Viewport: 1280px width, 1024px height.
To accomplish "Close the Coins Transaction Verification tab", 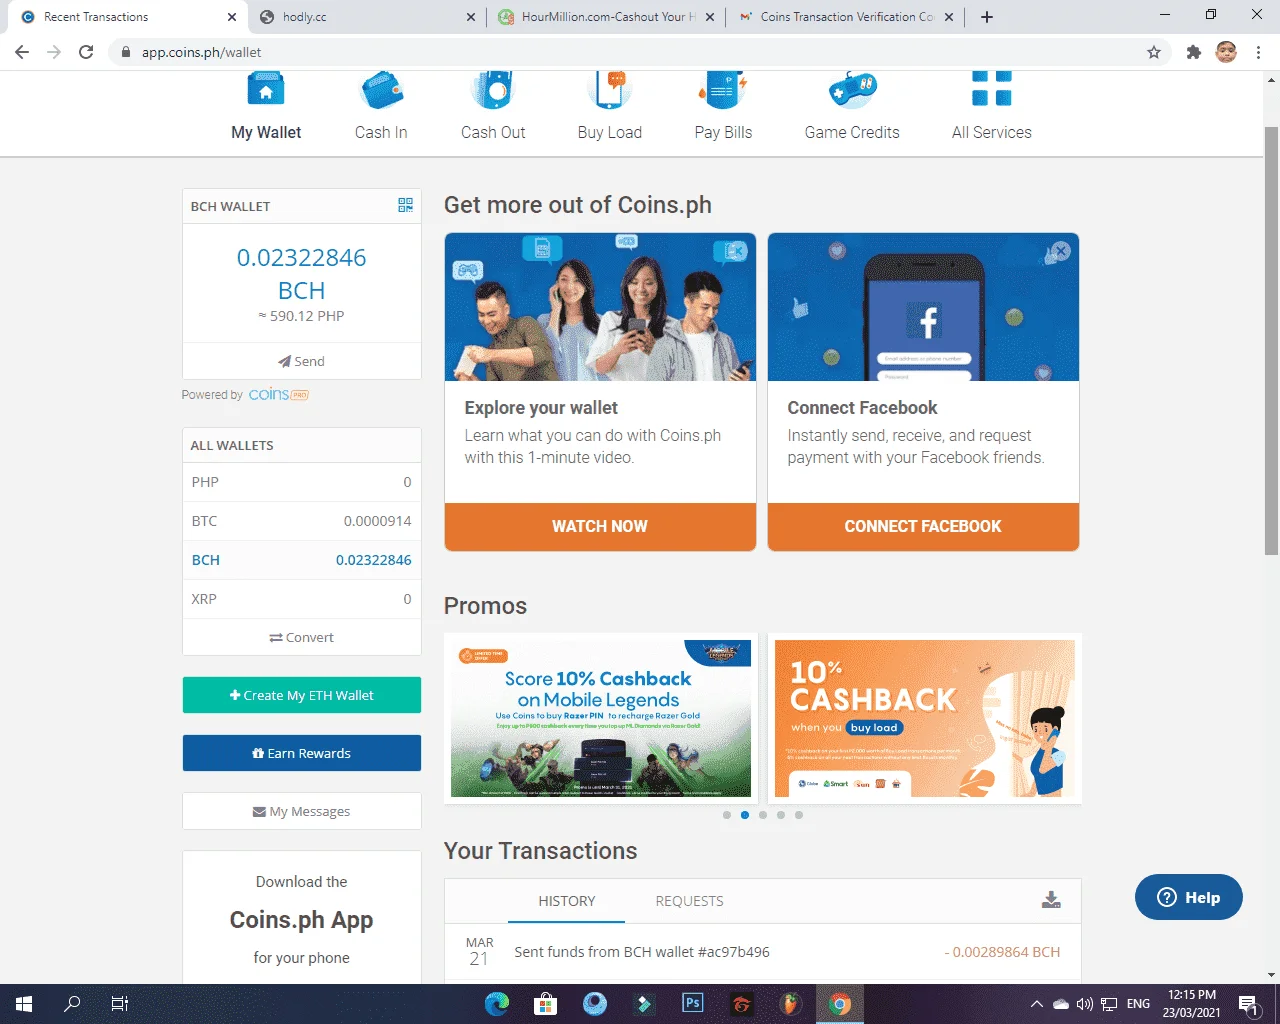I will pos(949,17).
